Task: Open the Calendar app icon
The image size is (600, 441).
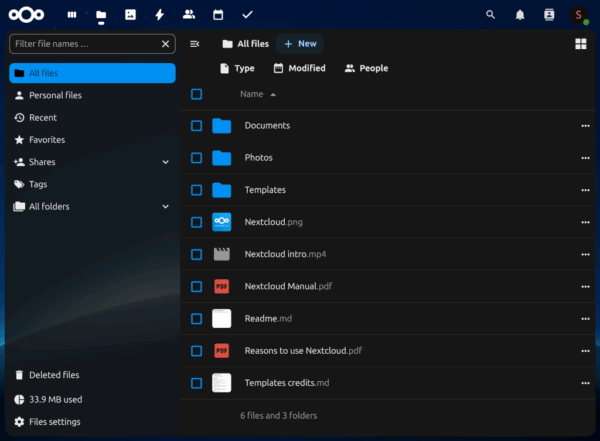Action: pyautogui.click(x=218, y=15)
